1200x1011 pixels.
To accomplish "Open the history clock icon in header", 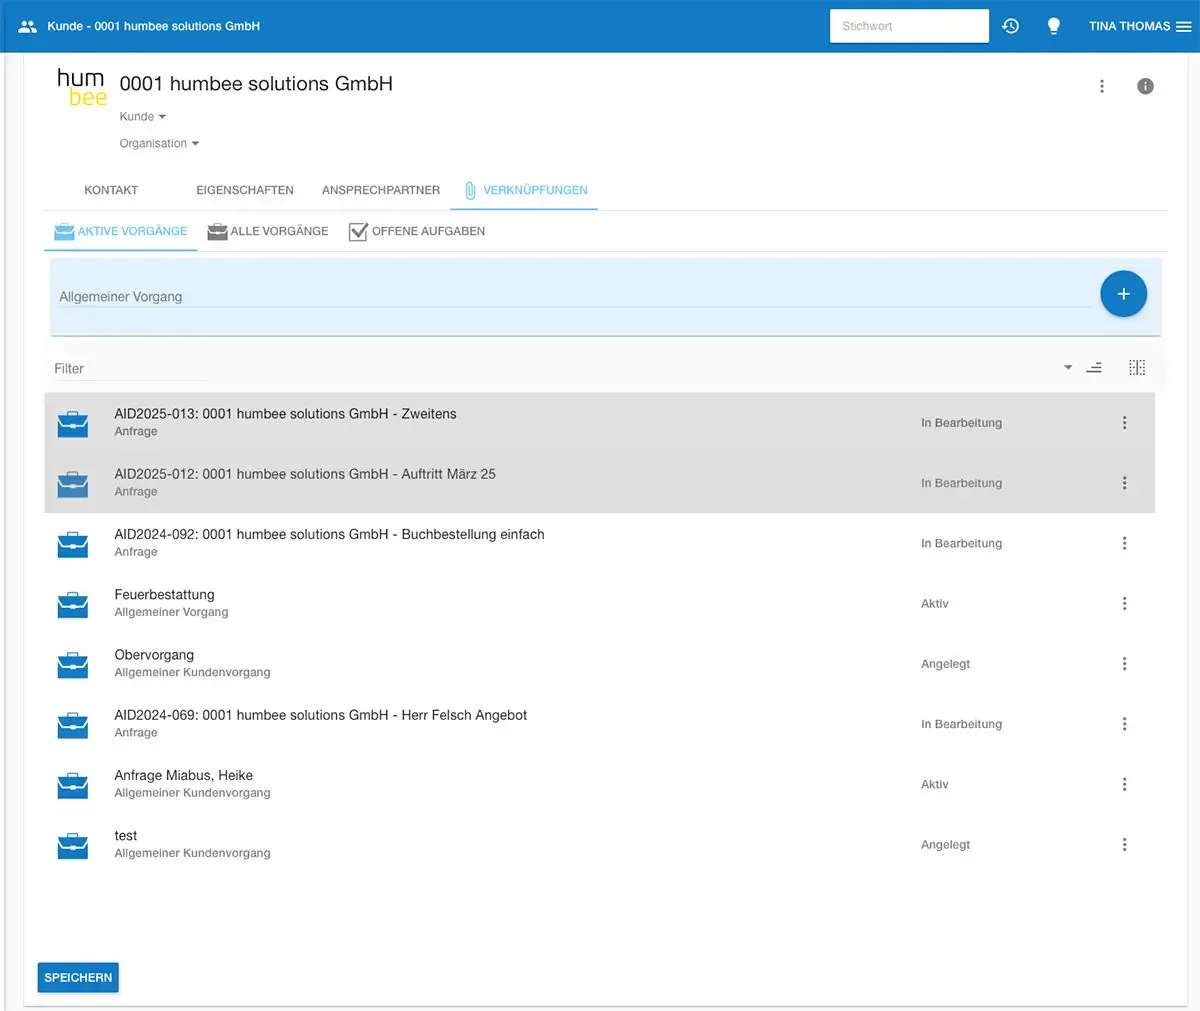I will tap(1010, 26).
